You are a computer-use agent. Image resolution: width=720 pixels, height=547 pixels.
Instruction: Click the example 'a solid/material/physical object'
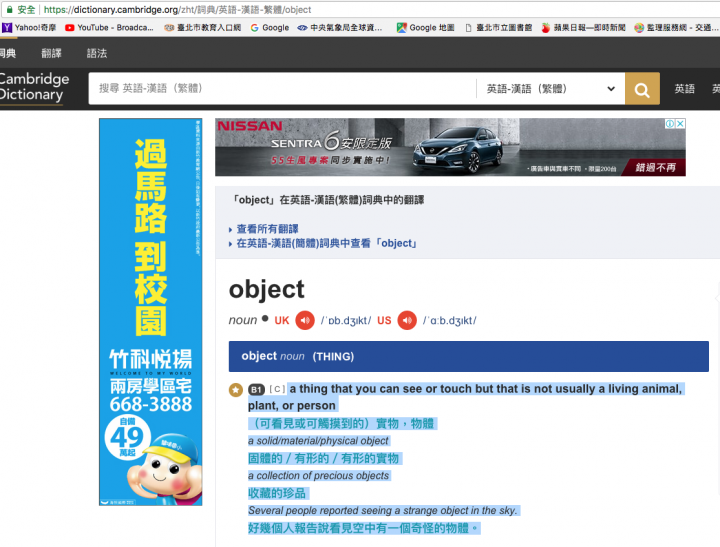[318, 441]
